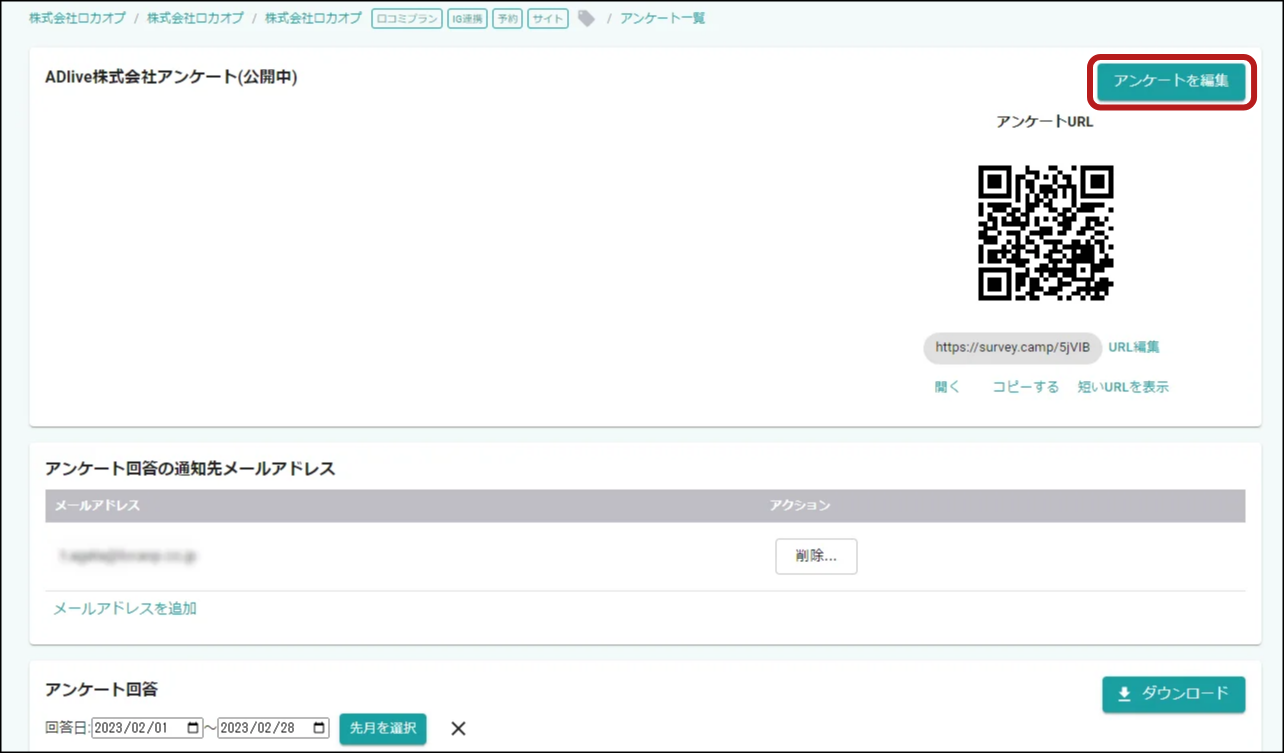Click the survey QR code image

tap(1045, 233)
